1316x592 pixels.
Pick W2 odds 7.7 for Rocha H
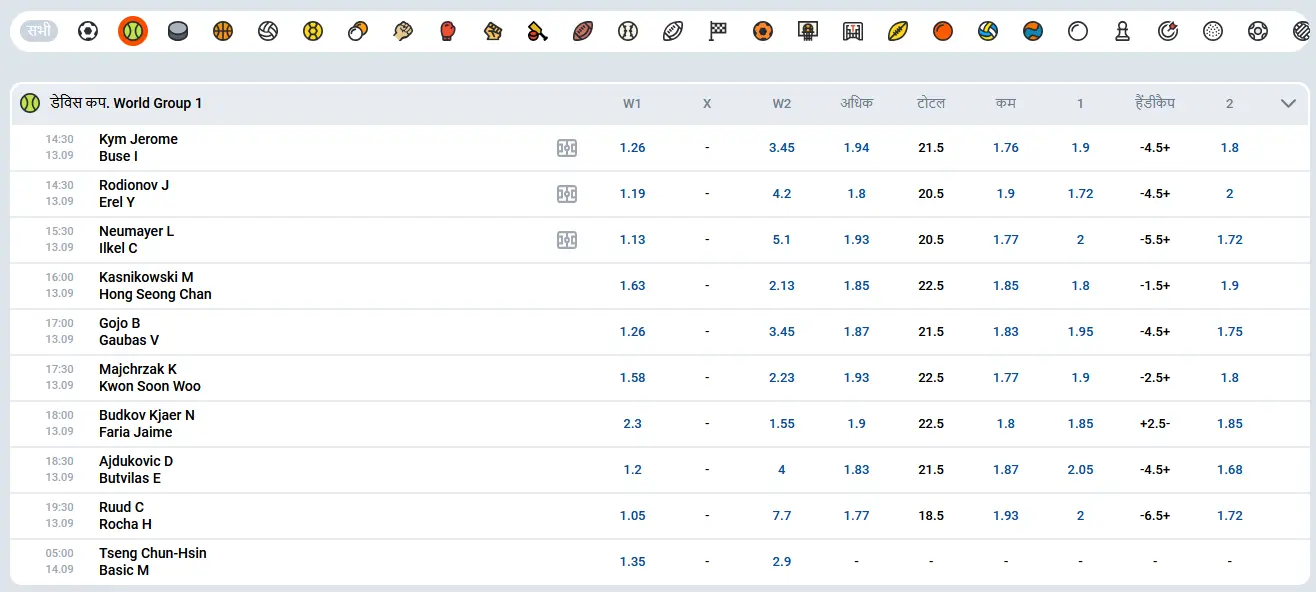click(x=782, y=516)
